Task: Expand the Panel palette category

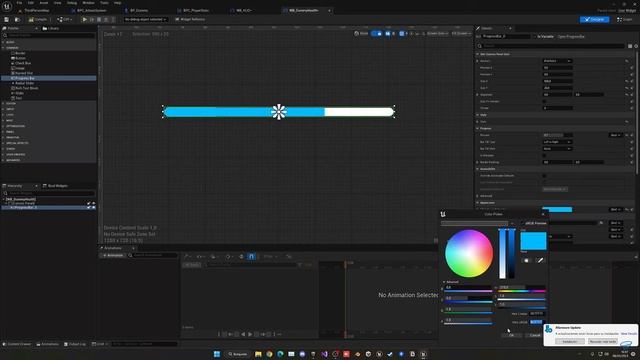Action: click(x=4, y=132)
